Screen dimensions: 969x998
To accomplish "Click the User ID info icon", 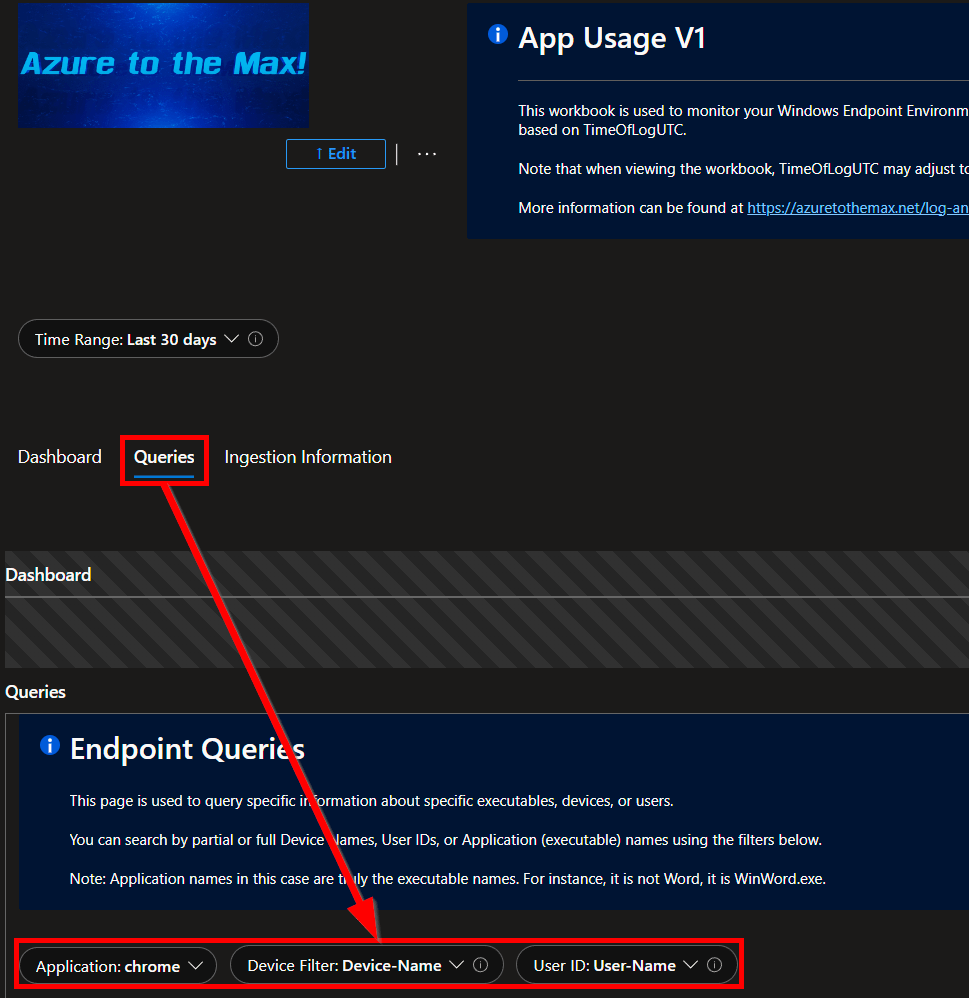I will tap(714, 965).
